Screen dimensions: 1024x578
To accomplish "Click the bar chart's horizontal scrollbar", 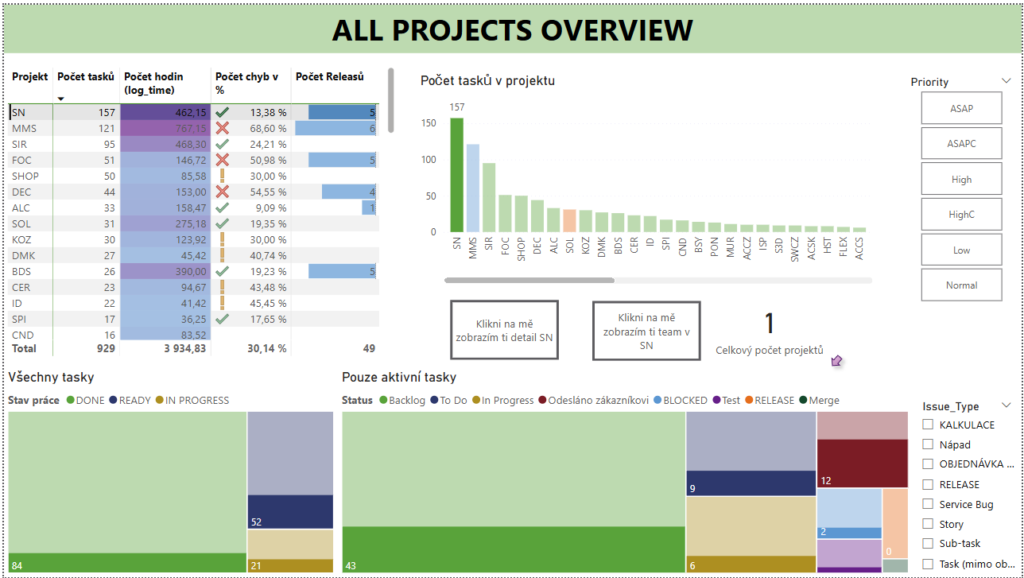I will coord(530,280).
